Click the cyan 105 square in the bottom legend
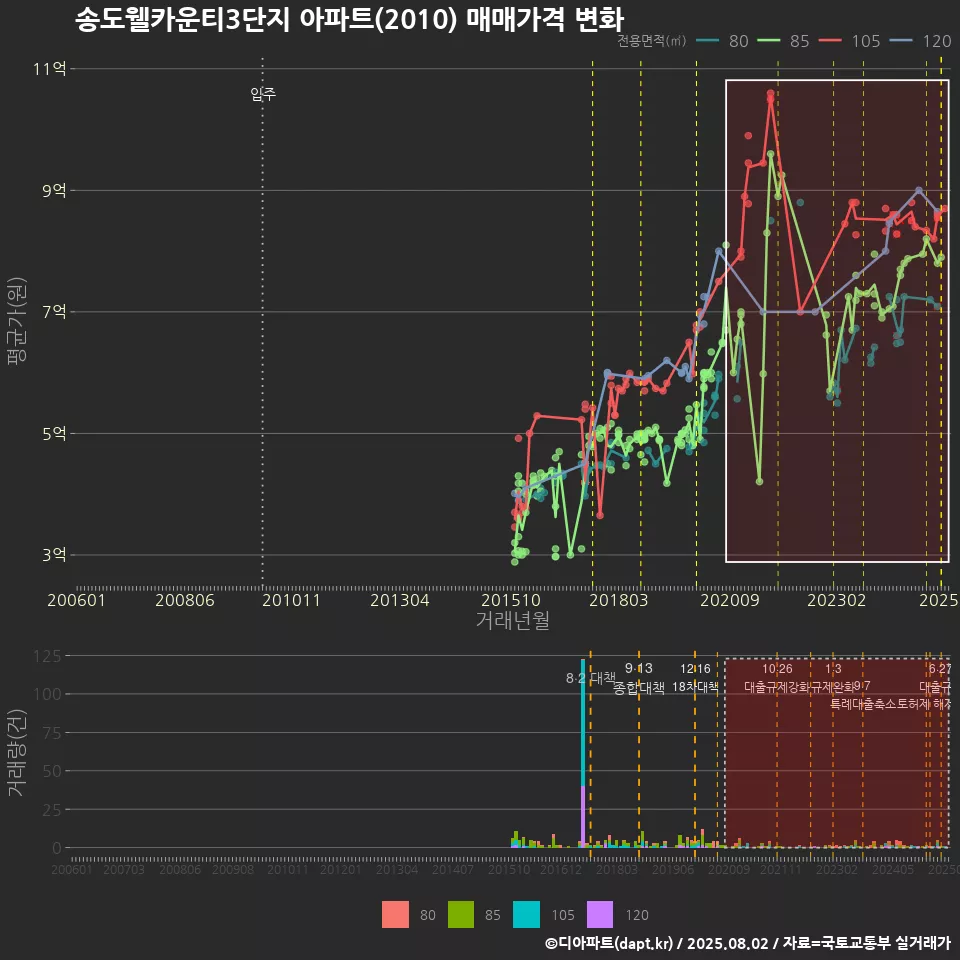 tap(527, 915)
